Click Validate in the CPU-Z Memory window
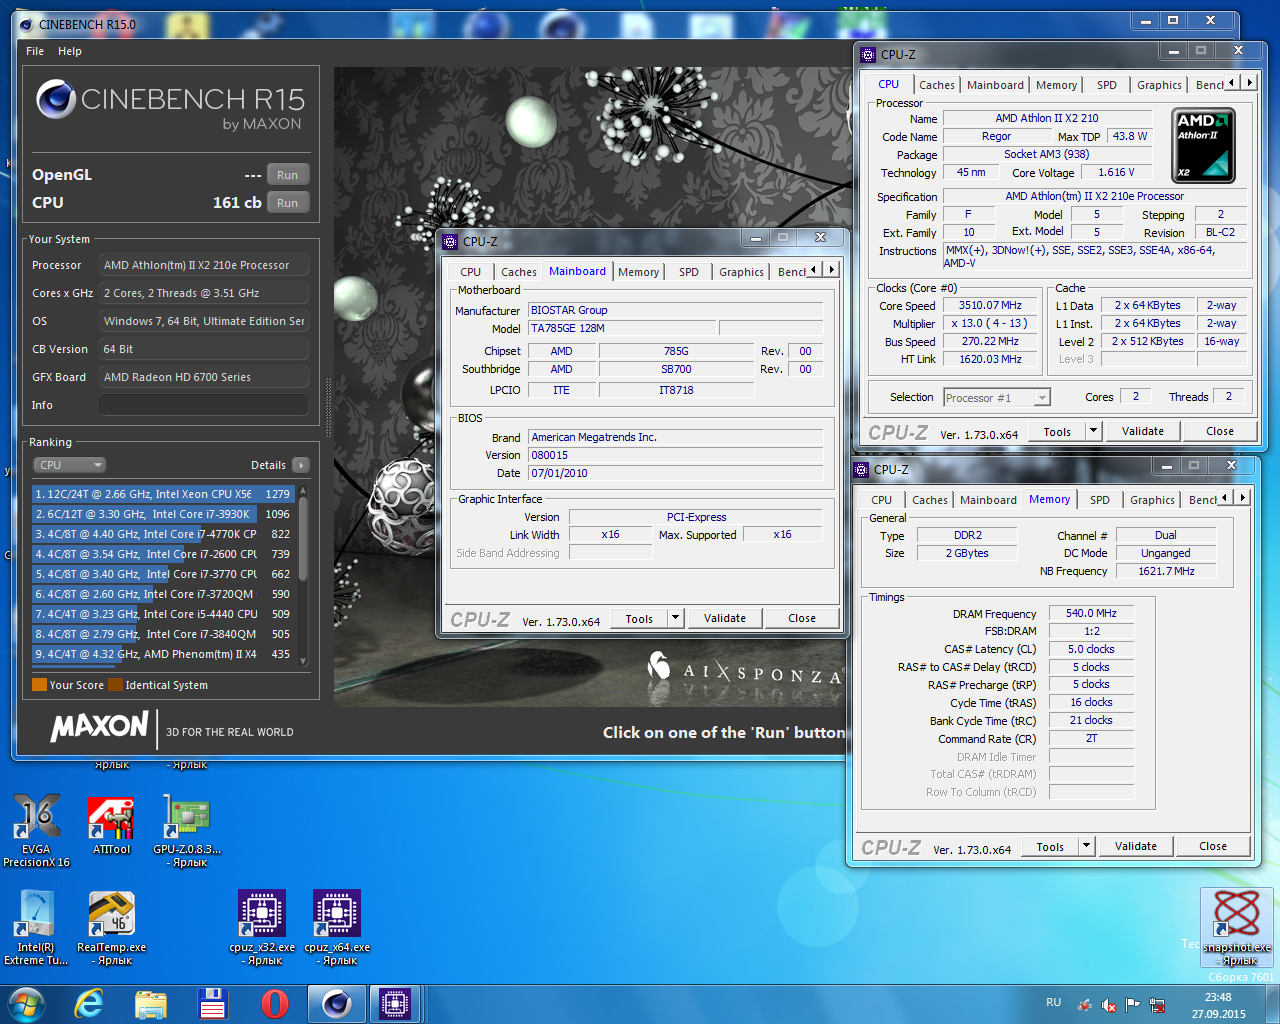Screen dimensions: 1280x1024 click(x=1136, y=846)
